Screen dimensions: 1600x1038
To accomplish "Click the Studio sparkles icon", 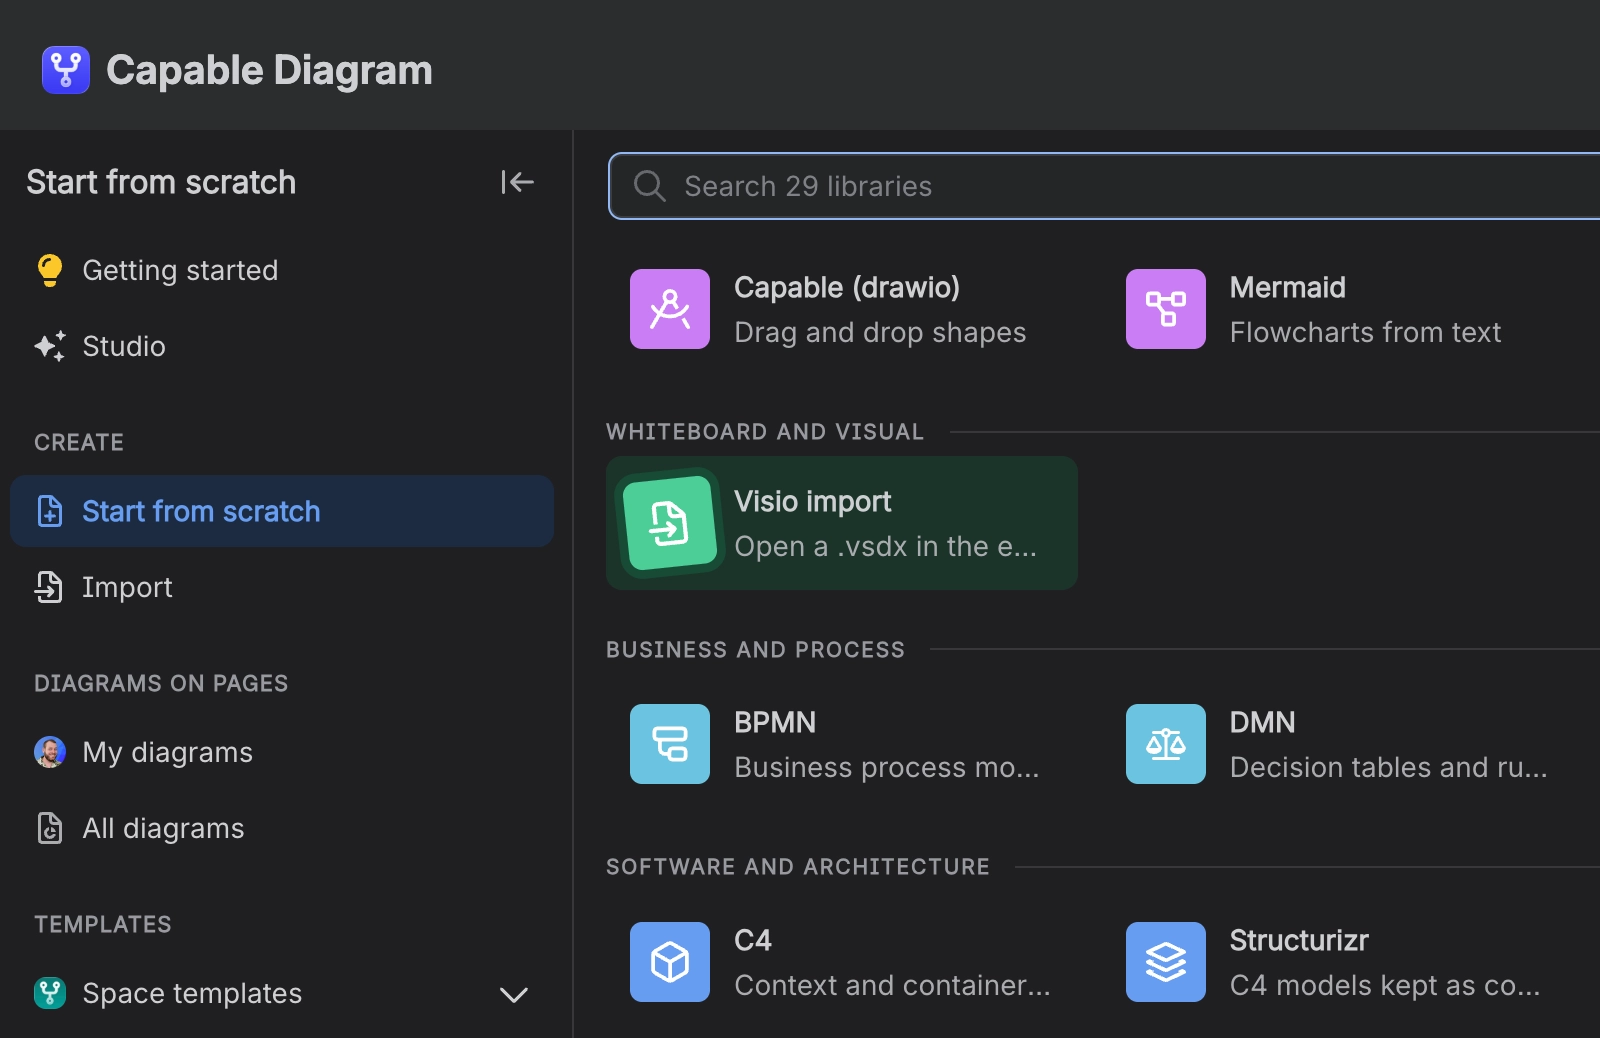I will point(49,346).
